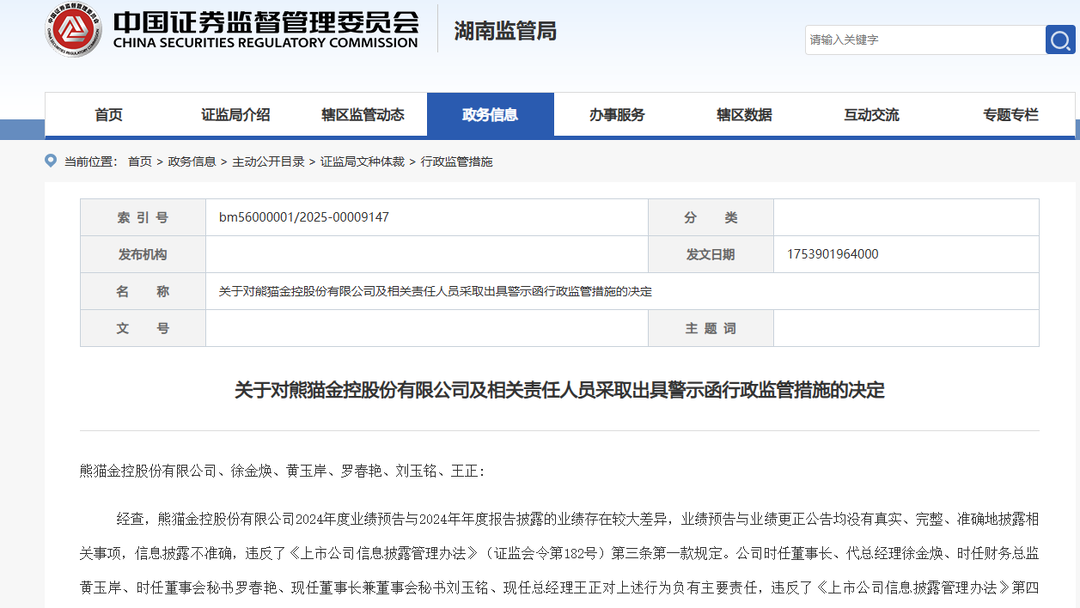Click the date value 1753901964000
Screen dimensions: 1080x608
(833, 254)
